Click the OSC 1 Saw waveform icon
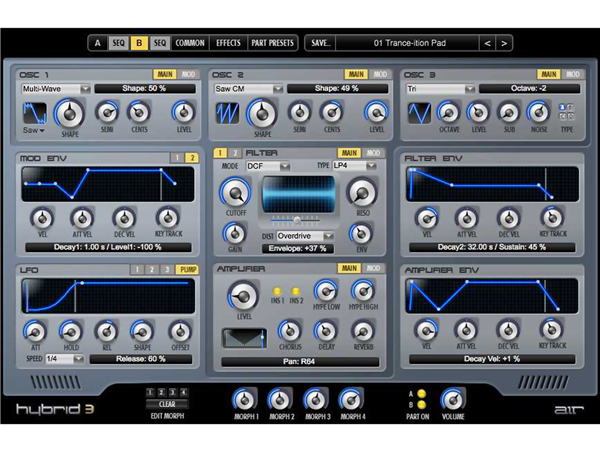 (x=34, y=117)
